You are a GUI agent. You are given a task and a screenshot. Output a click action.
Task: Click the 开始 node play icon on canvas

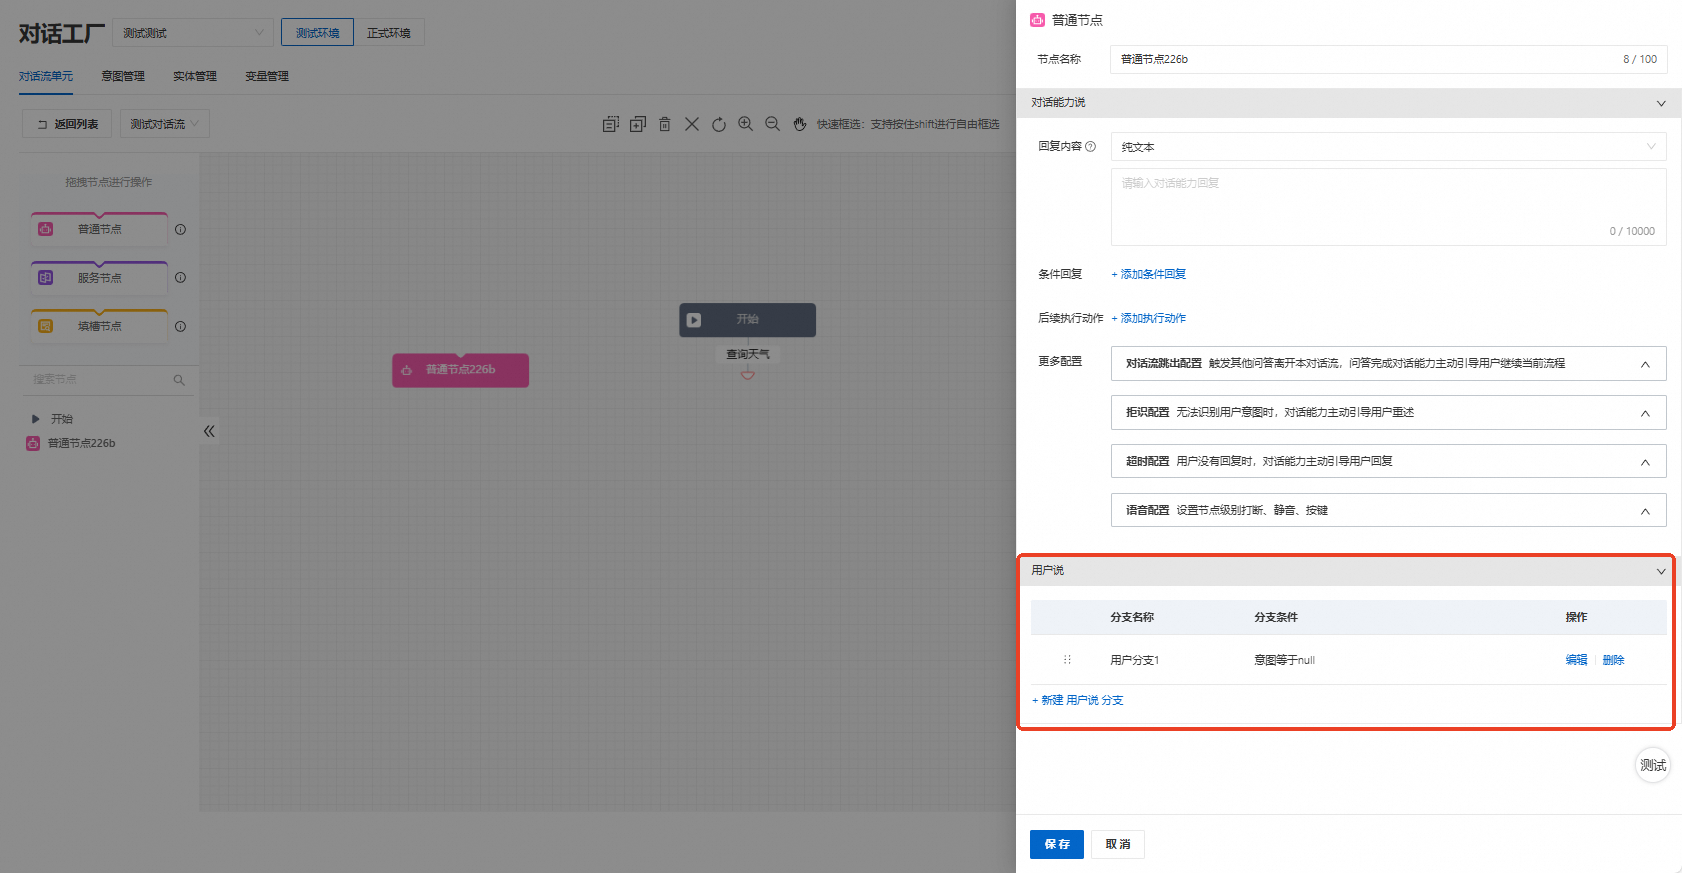(x=694, y=320)
